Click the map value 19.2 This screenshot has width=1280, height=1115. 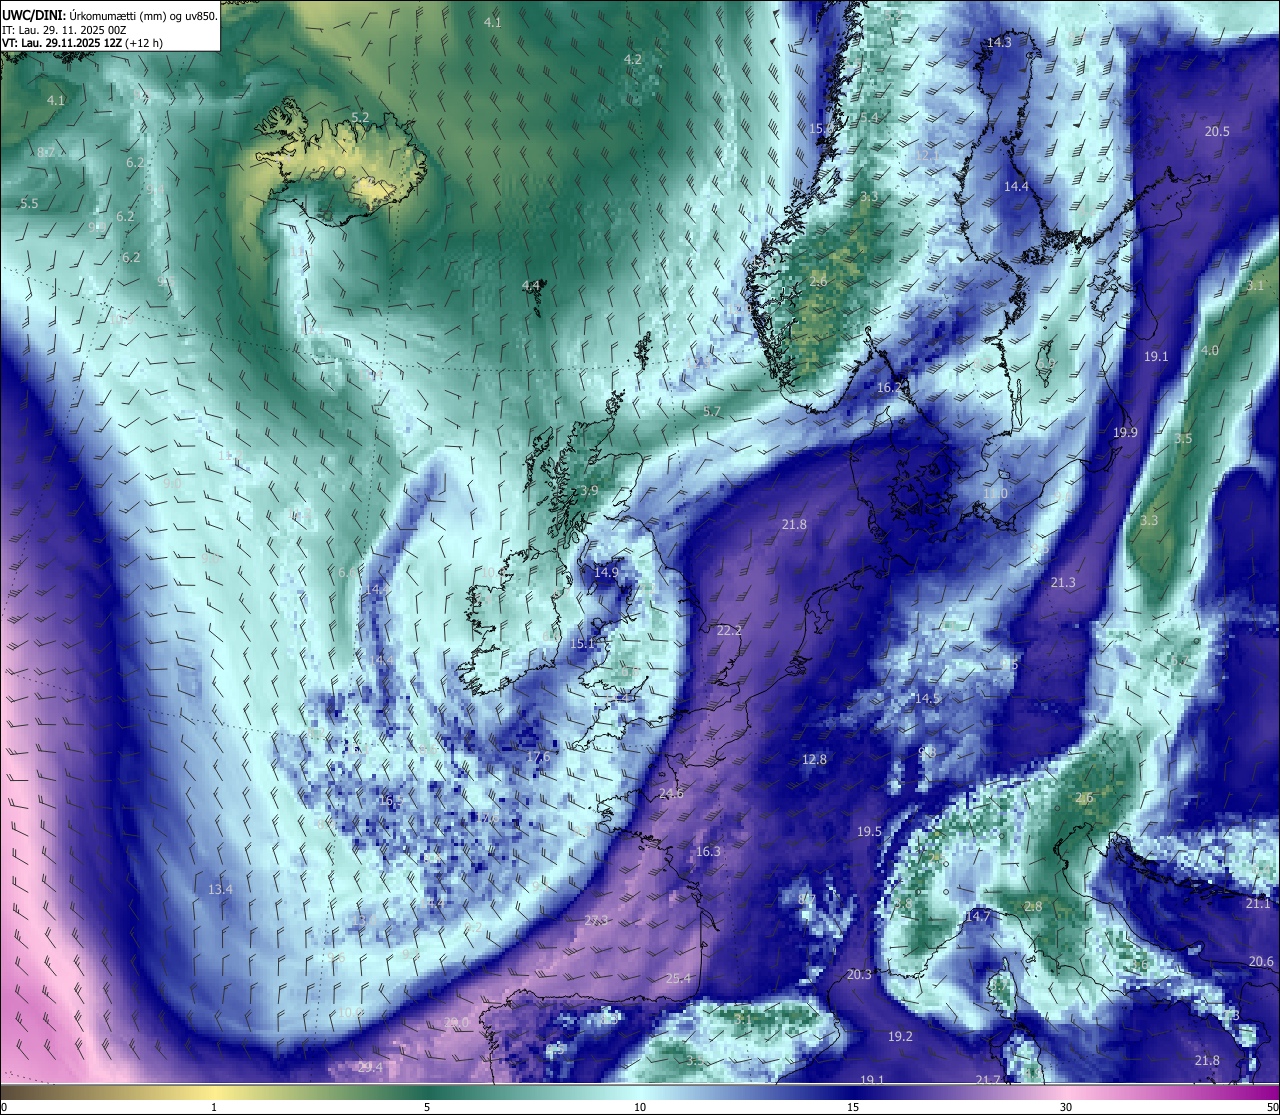(900, 1036)
